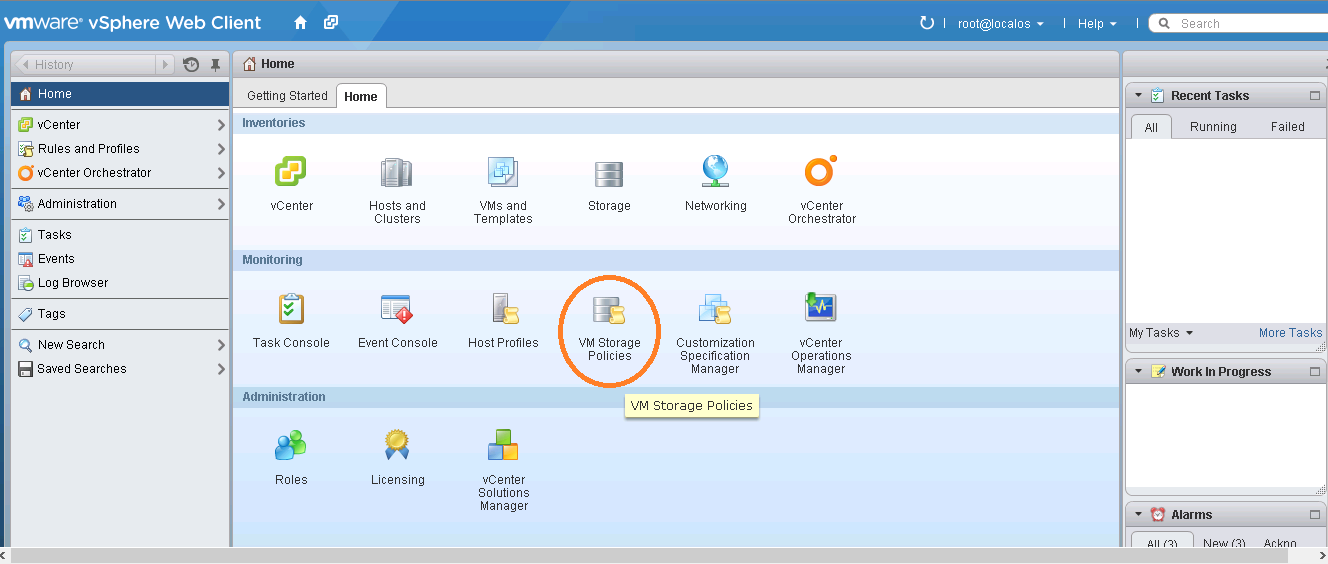Pin the navigator with the pin icon
The image size is (1328, 564).
click(215, 65)
